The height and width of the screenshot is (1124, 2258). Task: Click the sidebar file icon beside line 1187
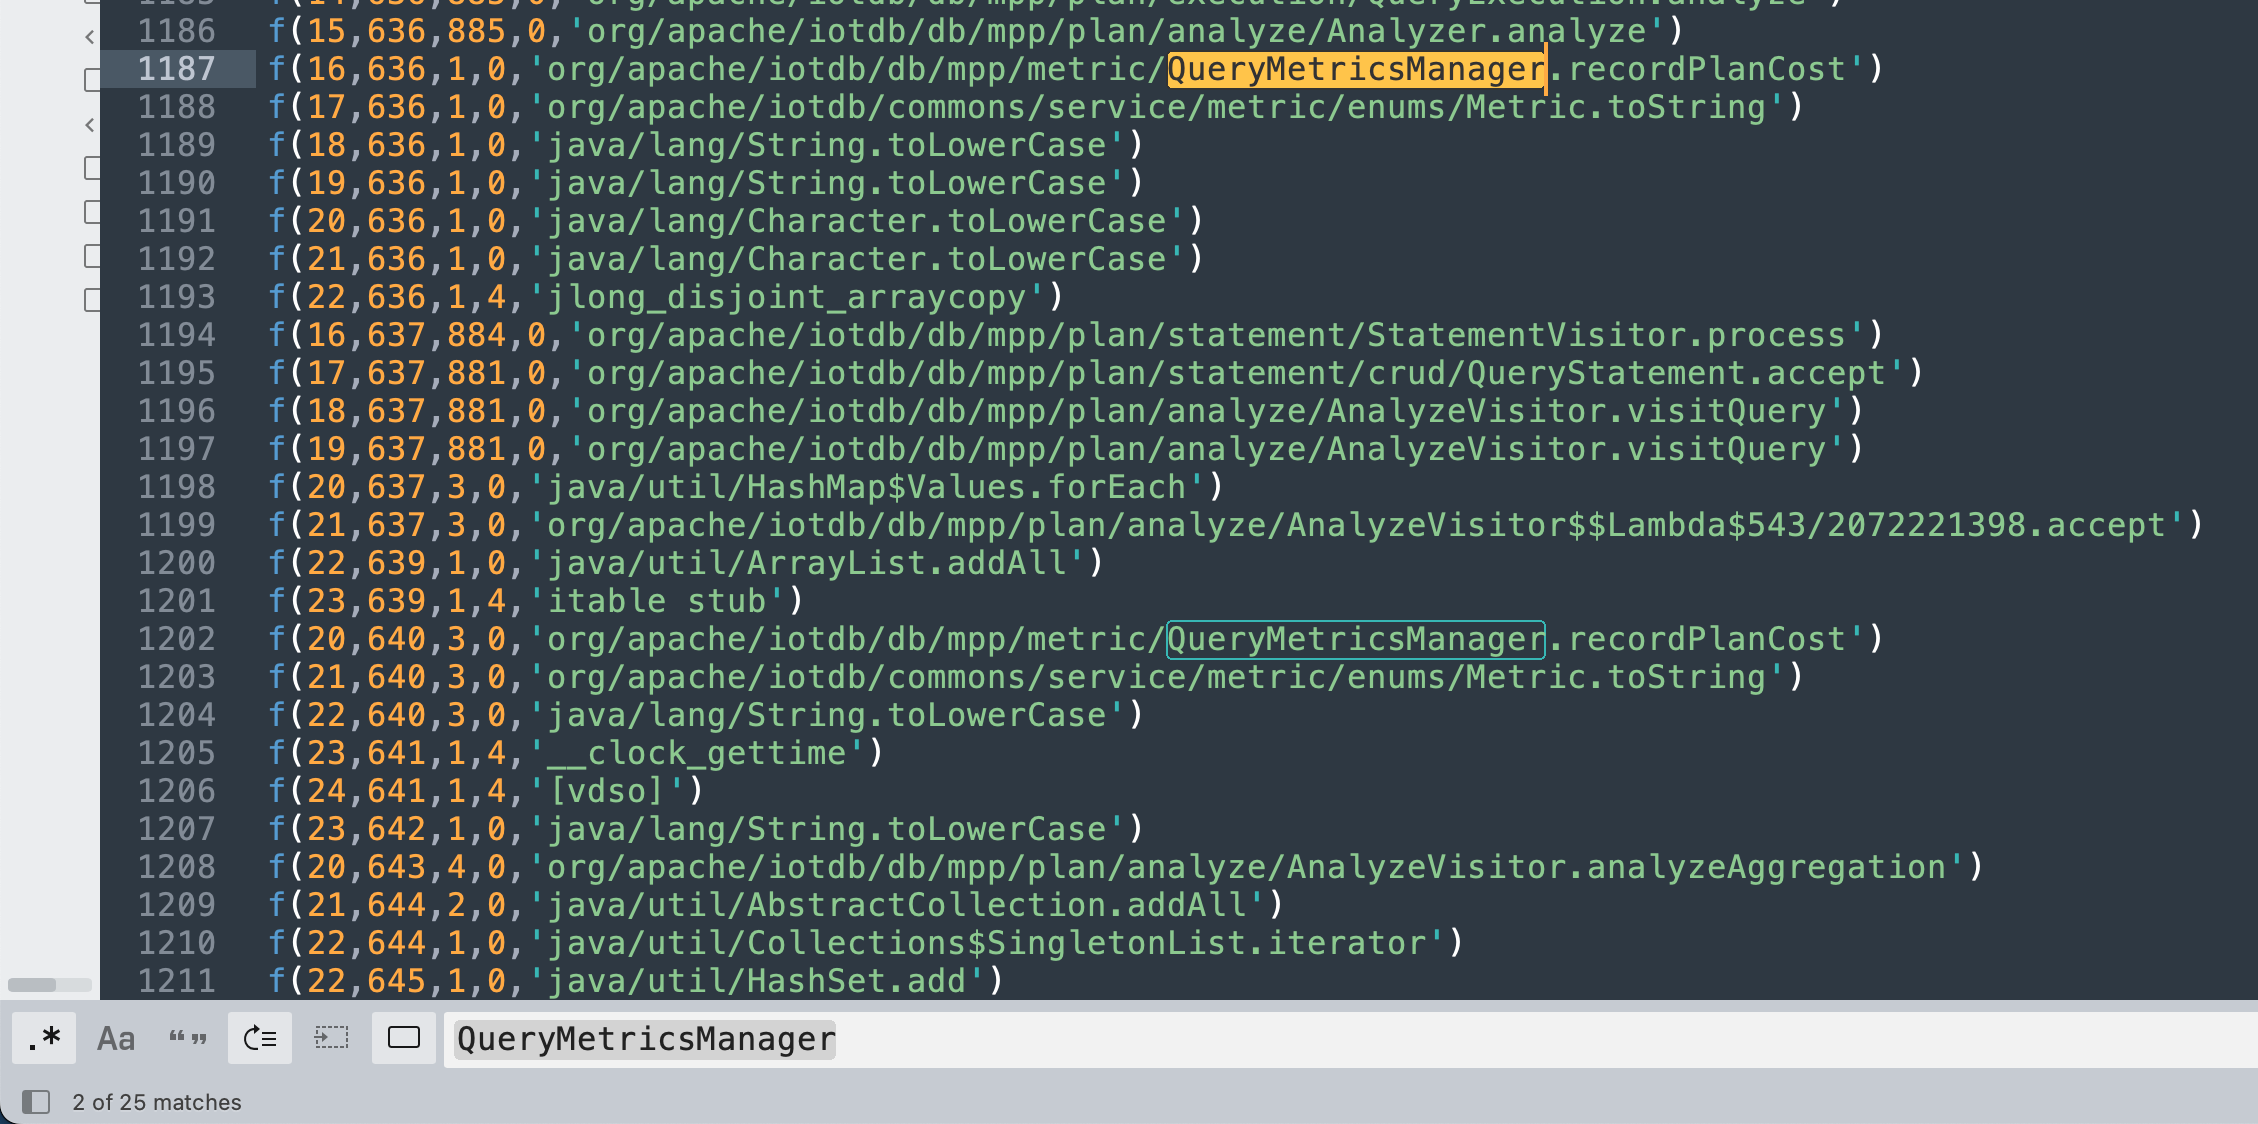92,80
